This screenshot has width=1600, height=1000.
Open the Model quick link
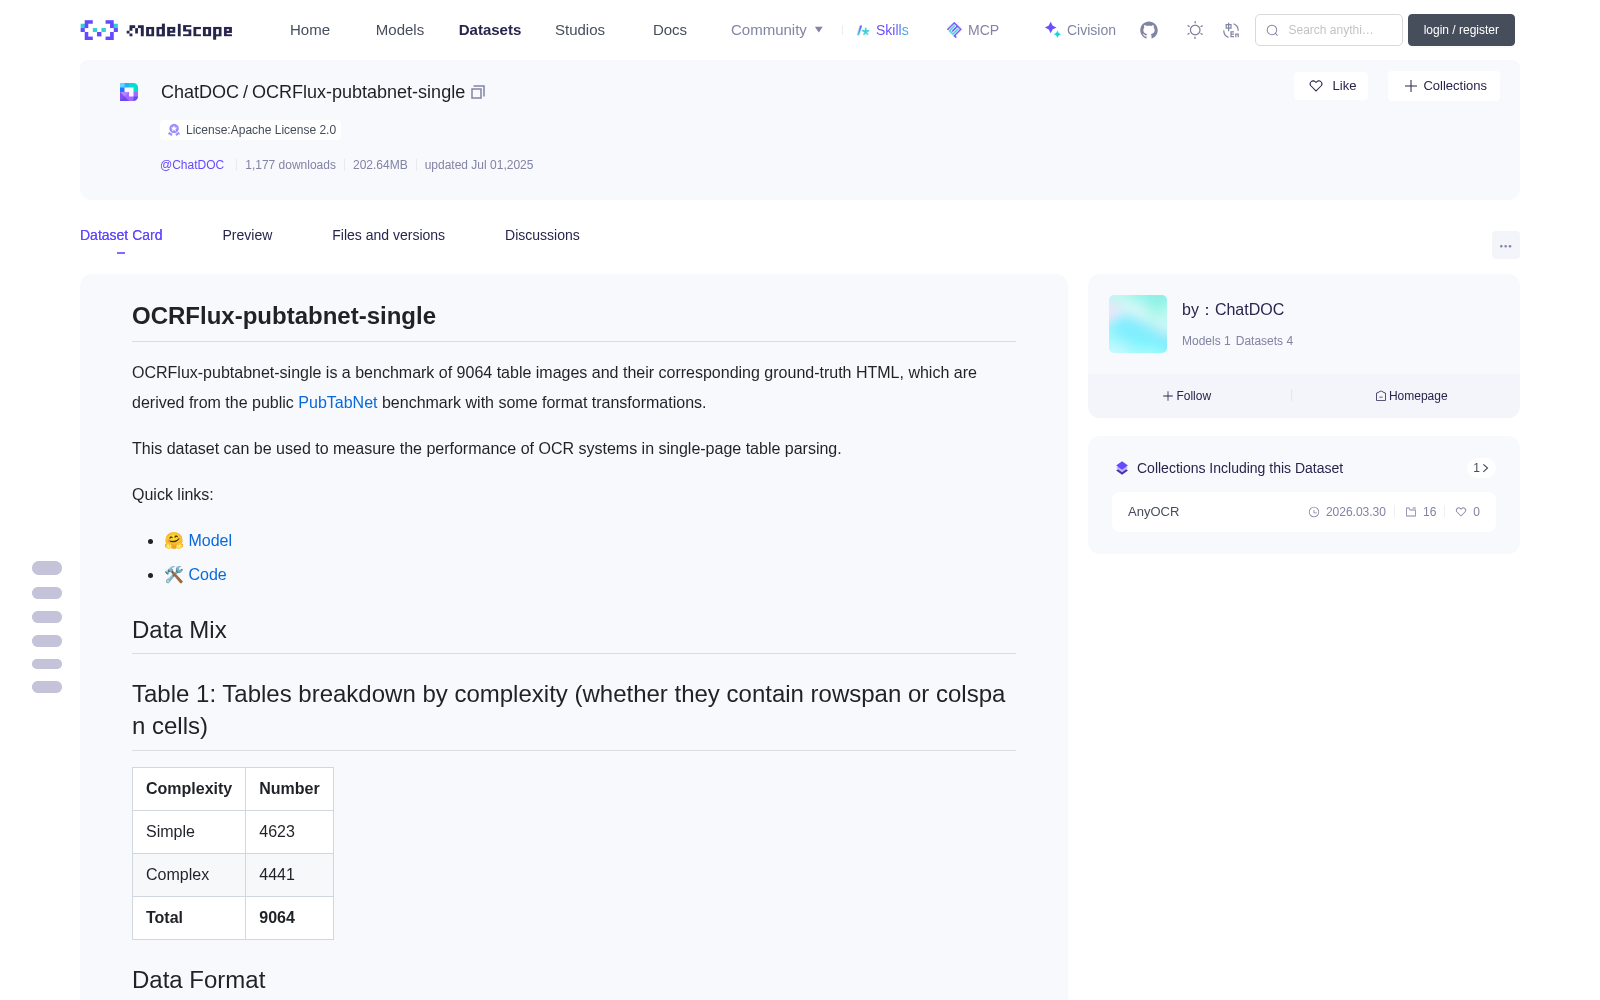210,540
